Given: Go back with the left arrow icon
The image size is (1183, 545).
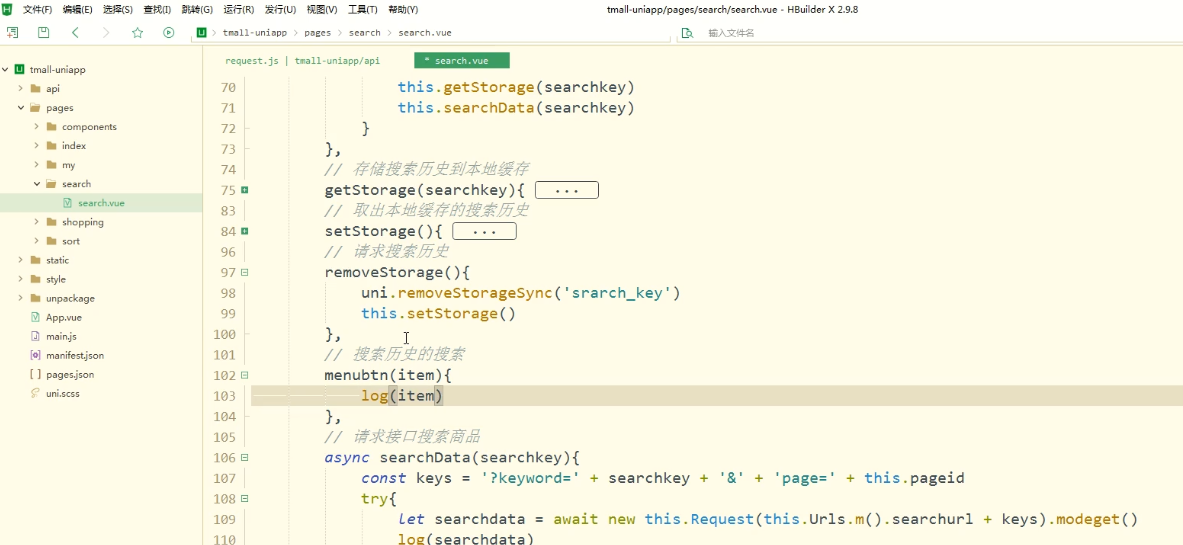Looking at the screenshot, I should pyautogui.click(x=75, y=32).
